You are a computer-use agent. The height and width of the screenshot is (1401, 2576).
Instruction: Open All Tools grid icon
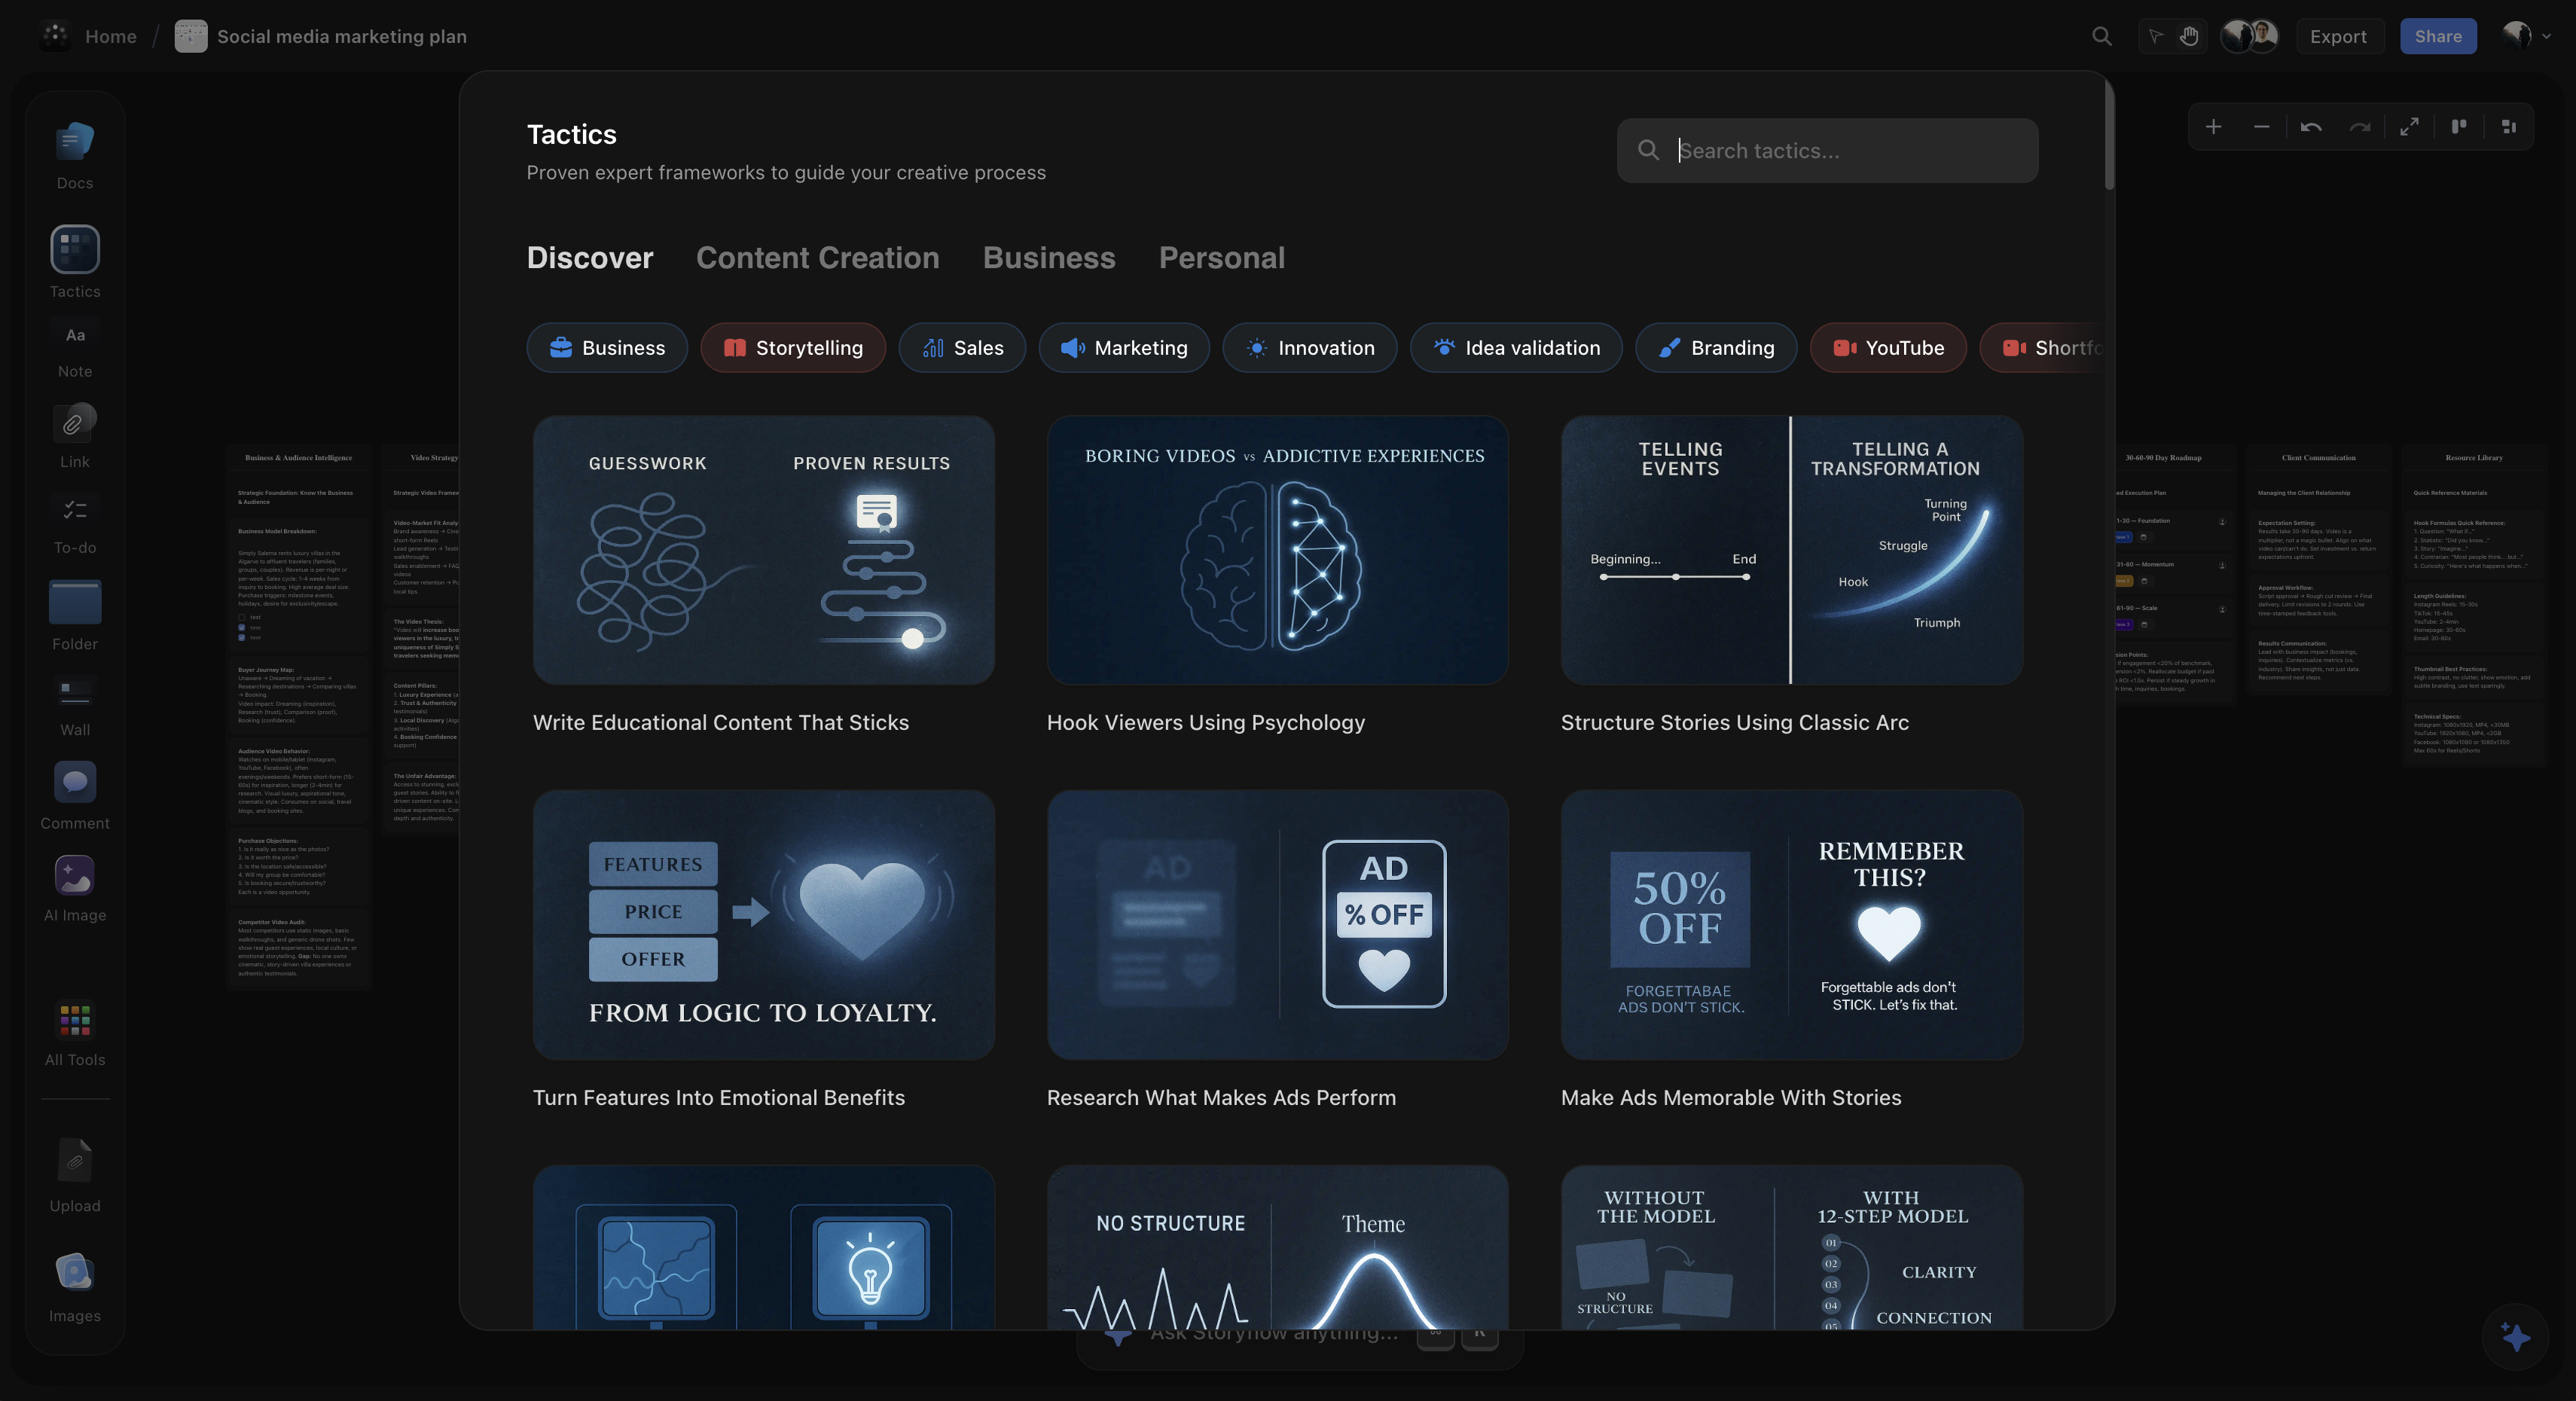[75, 1020]
